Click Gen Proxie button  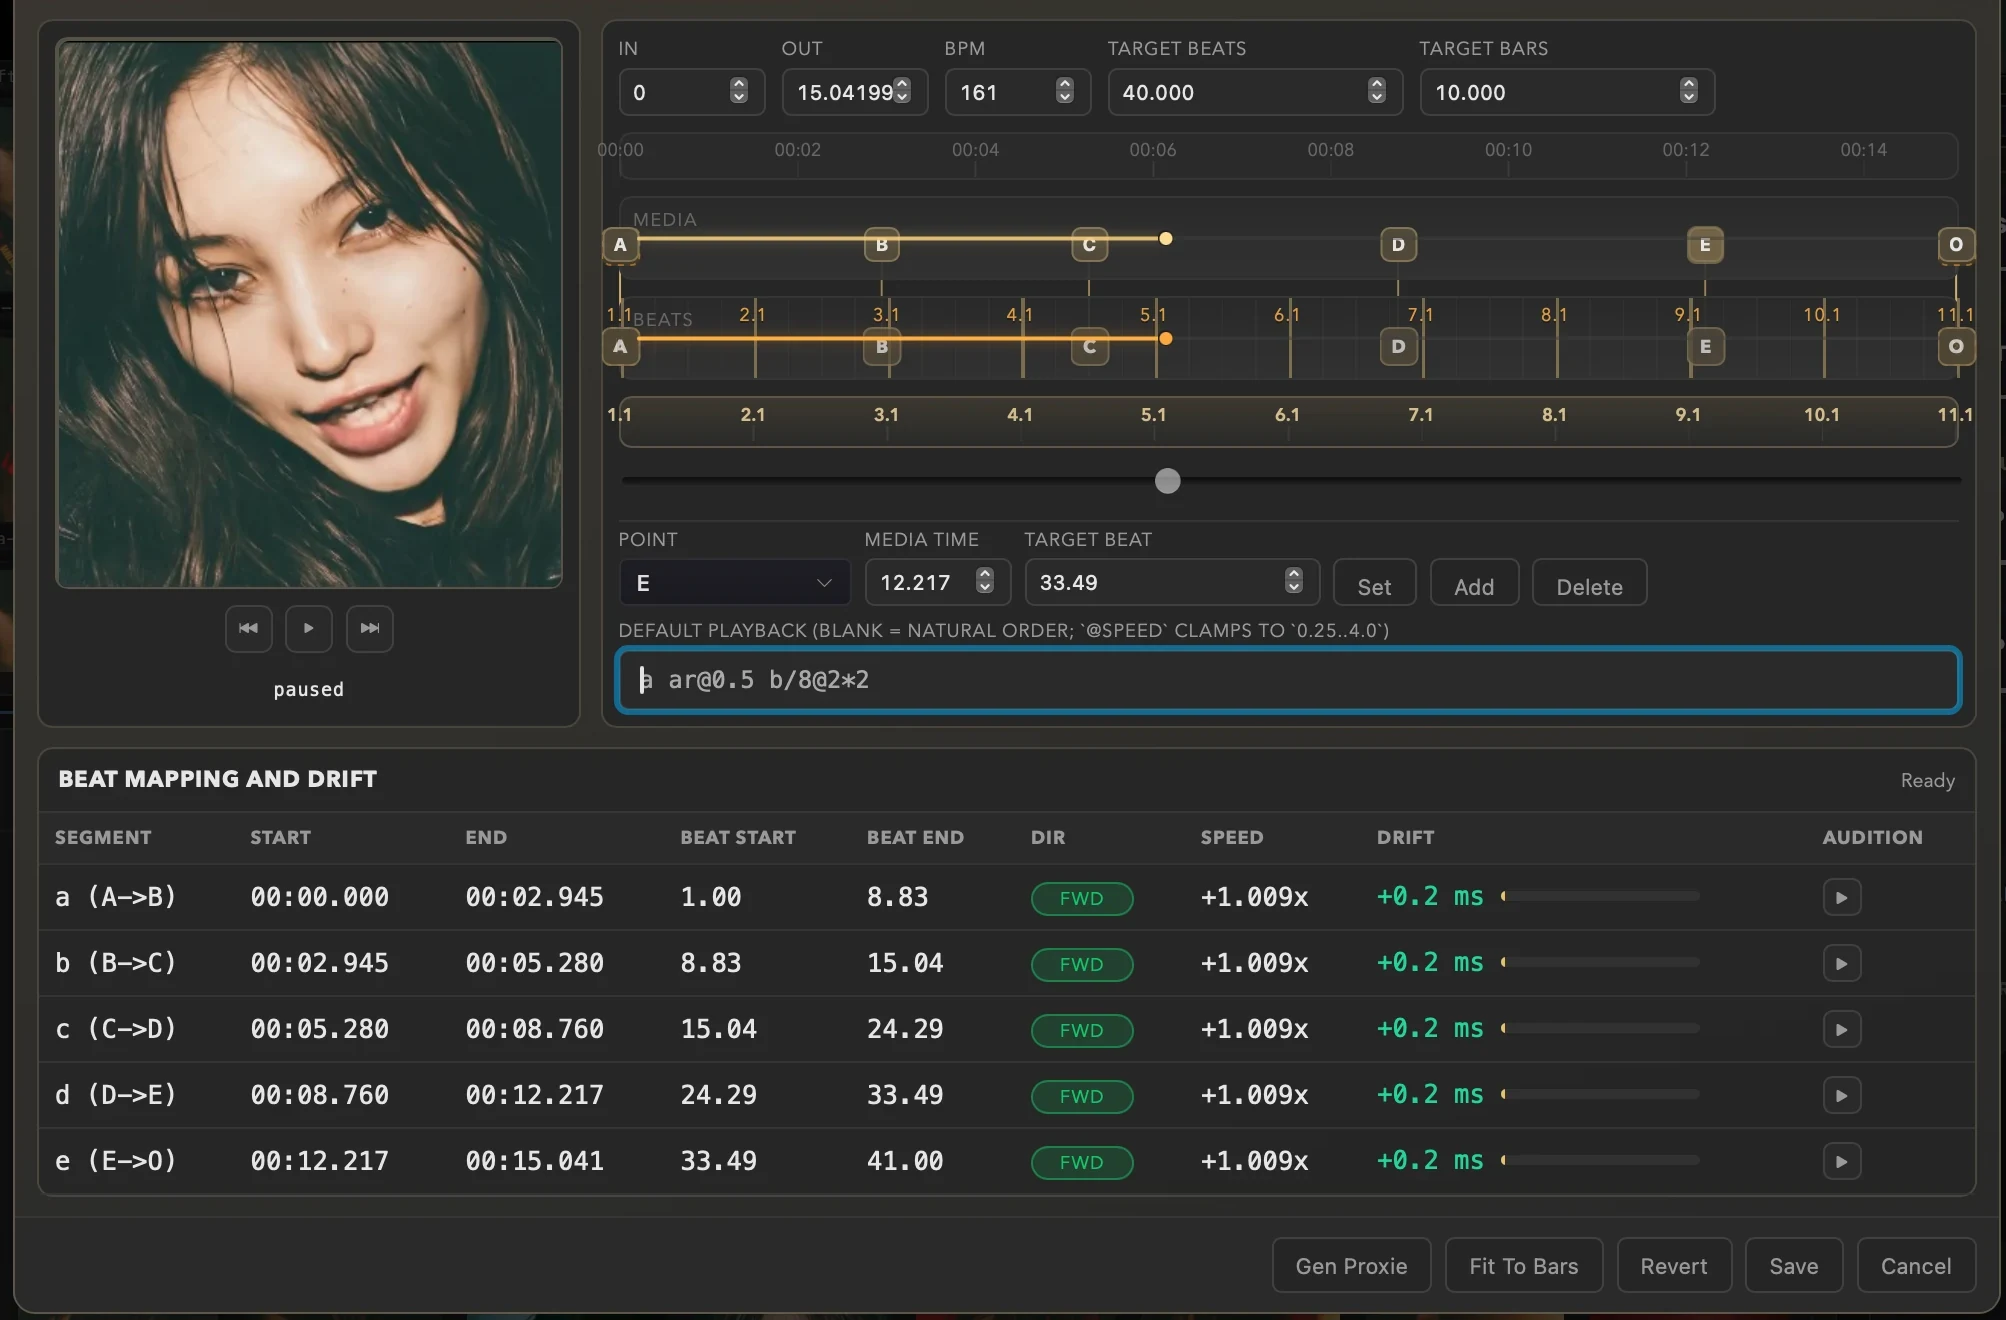1351,1266
